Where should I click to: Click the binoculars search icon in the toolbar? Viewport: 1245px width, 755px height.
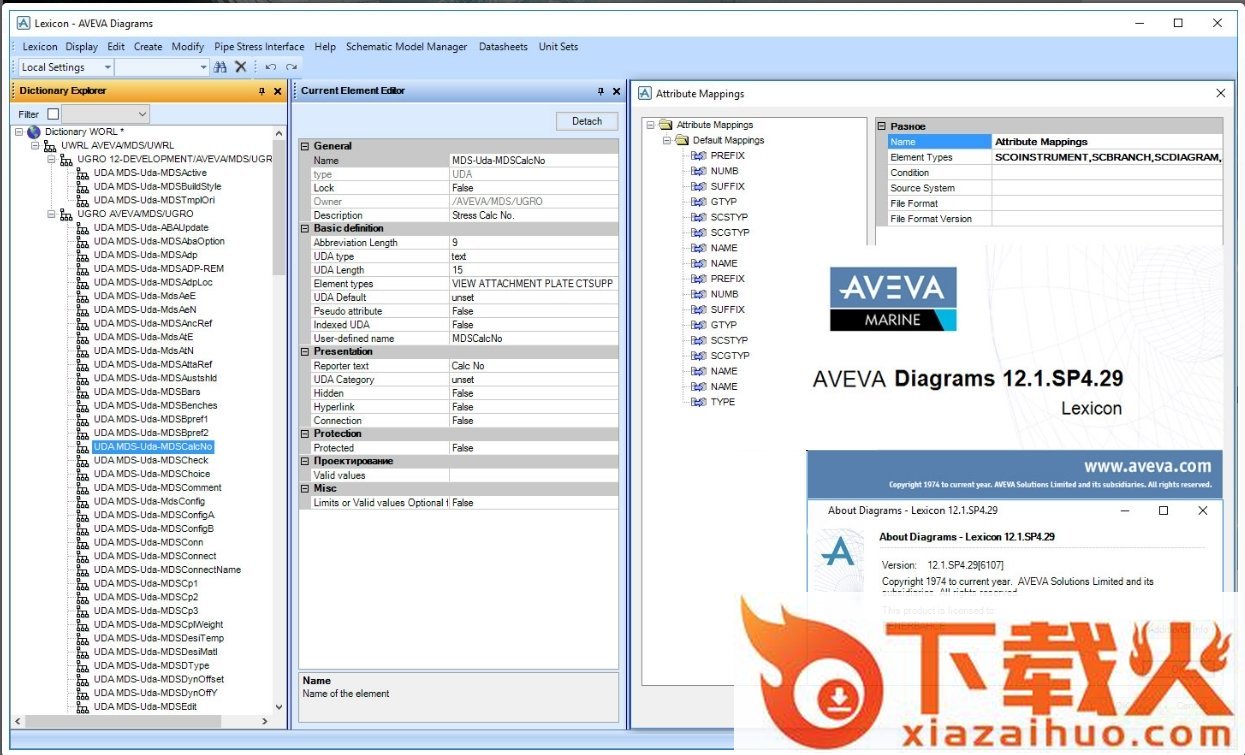coord(220,67)
